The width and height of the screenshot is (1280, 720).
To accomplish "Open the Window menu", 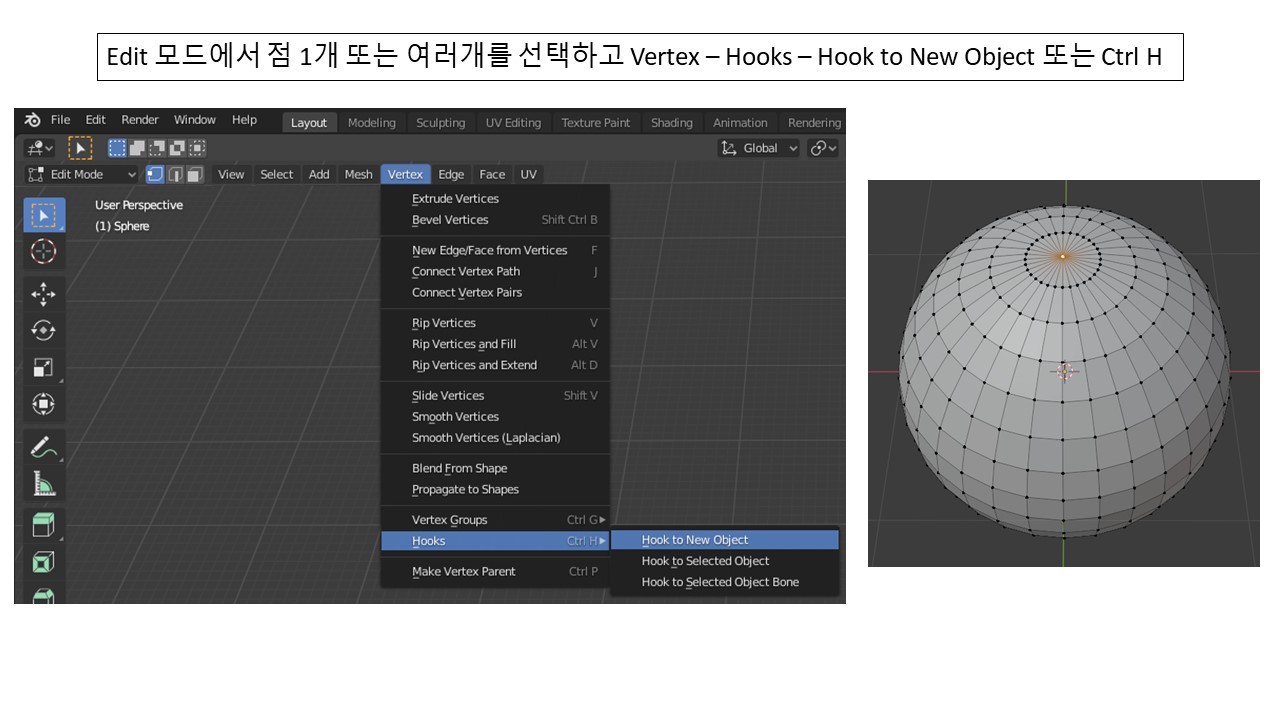I will (x=194, y=120).
